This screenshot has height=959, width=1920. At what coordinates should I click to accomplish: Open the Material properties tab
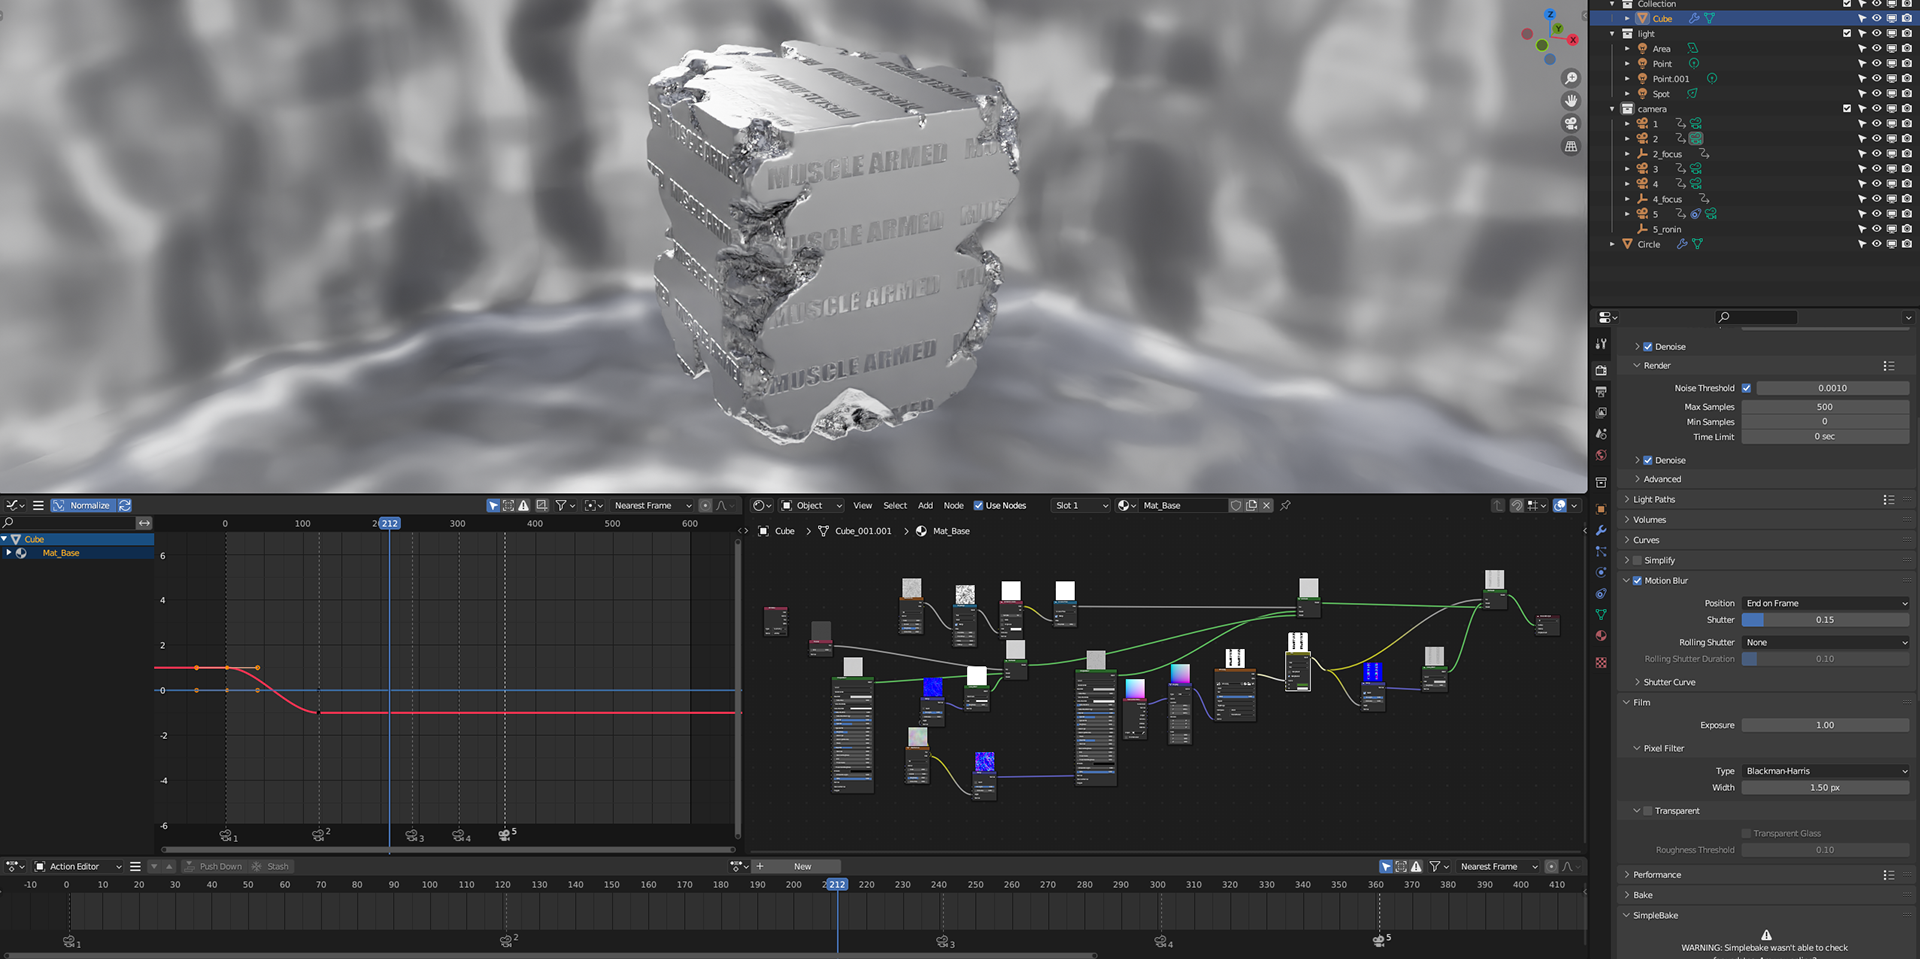point(1601,635)
